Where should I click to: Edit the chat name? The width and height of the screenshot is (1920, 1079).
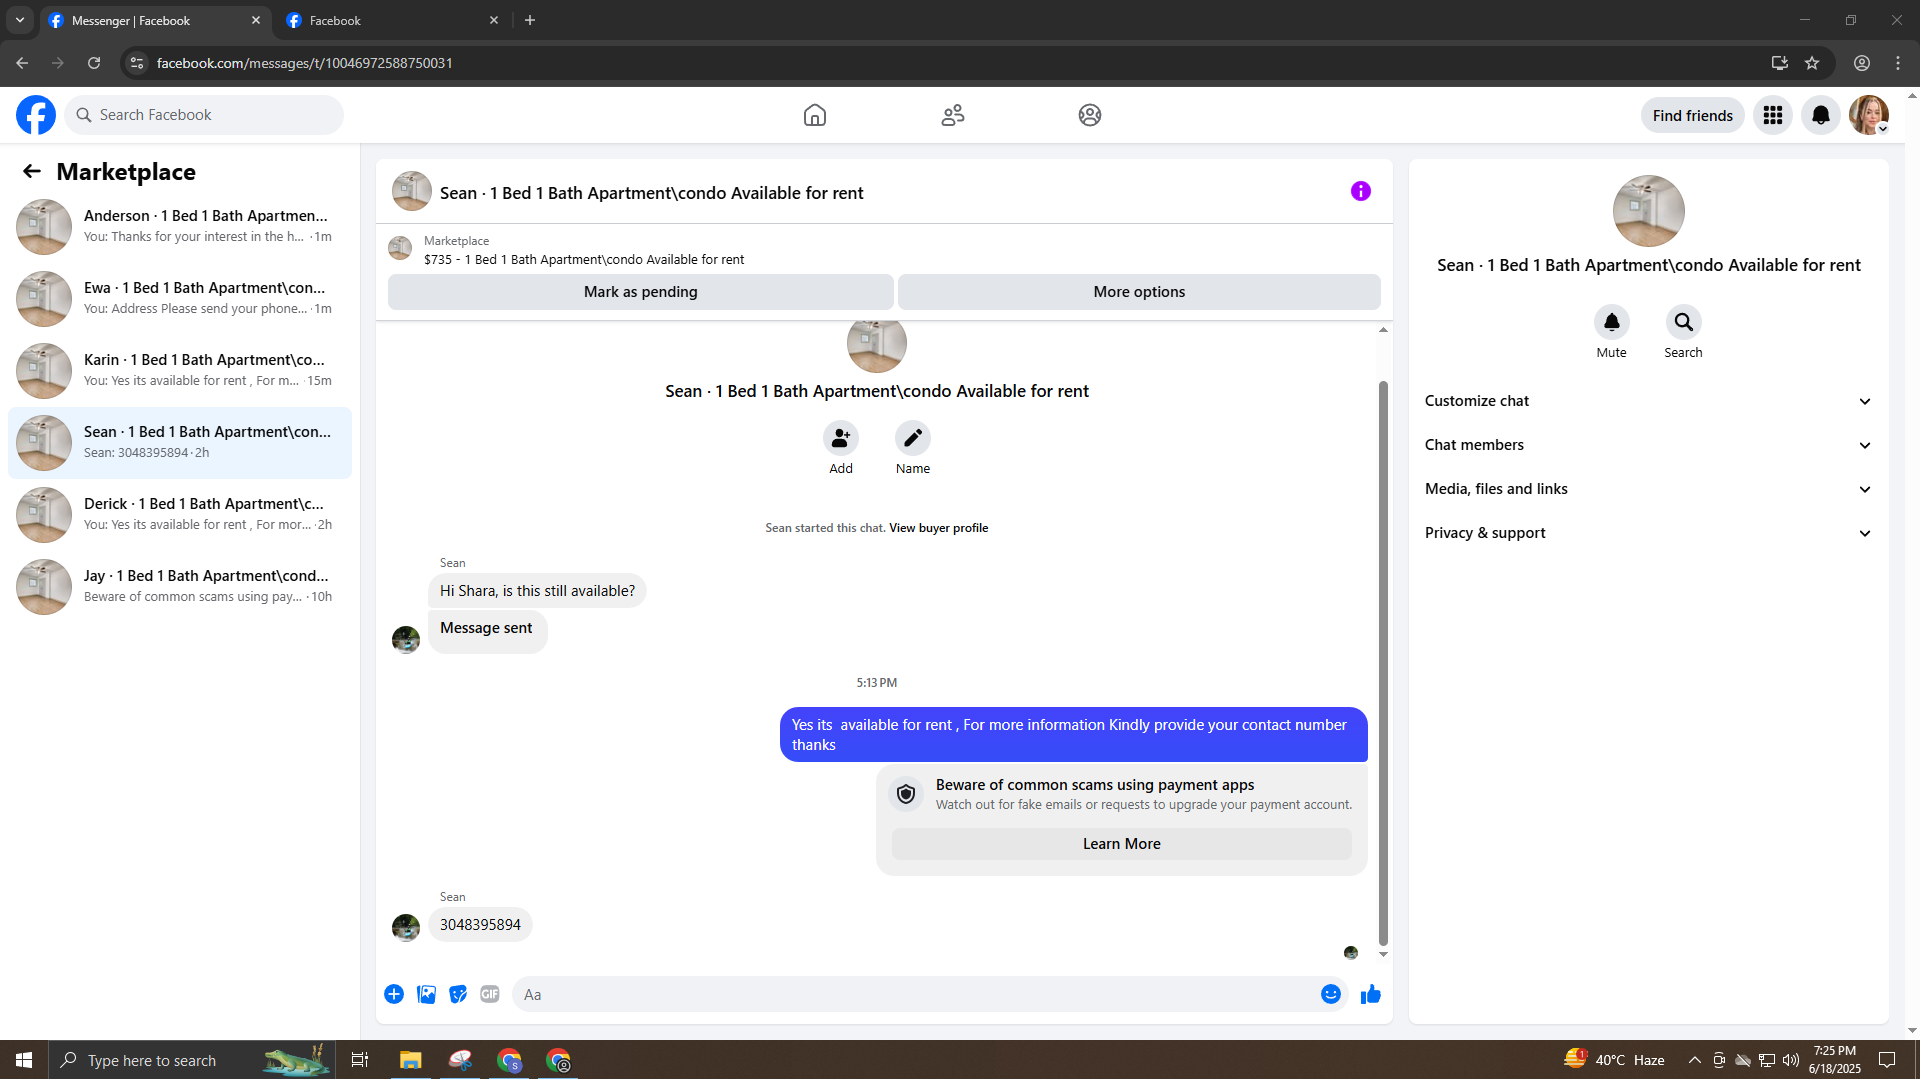click(x=913, y=438)
